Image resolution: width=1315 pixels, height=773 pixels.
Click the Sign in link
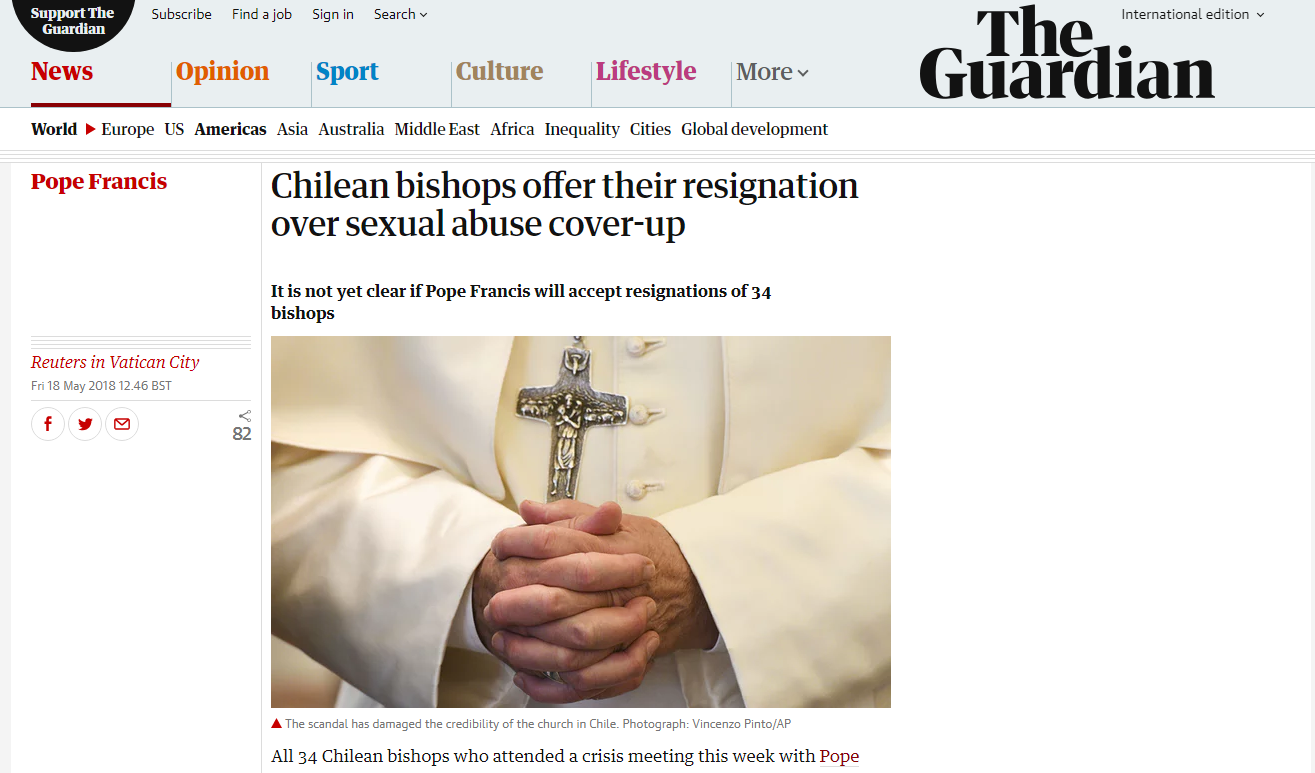coord(333,14)
